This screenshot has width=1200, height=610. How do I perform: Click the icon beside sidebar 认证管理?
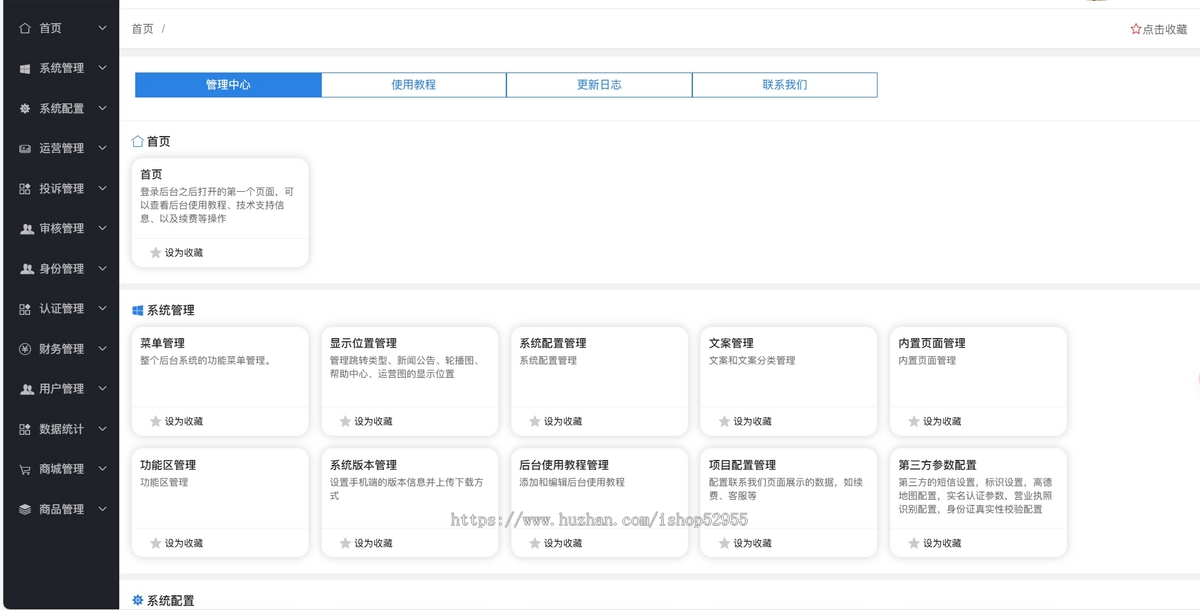25,309
